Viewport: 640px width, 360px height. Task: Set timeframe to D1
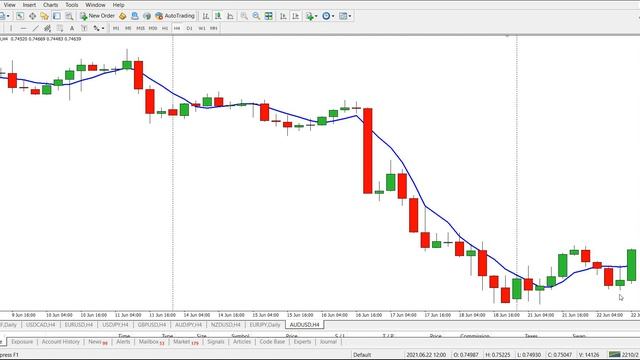coord(189,28)
